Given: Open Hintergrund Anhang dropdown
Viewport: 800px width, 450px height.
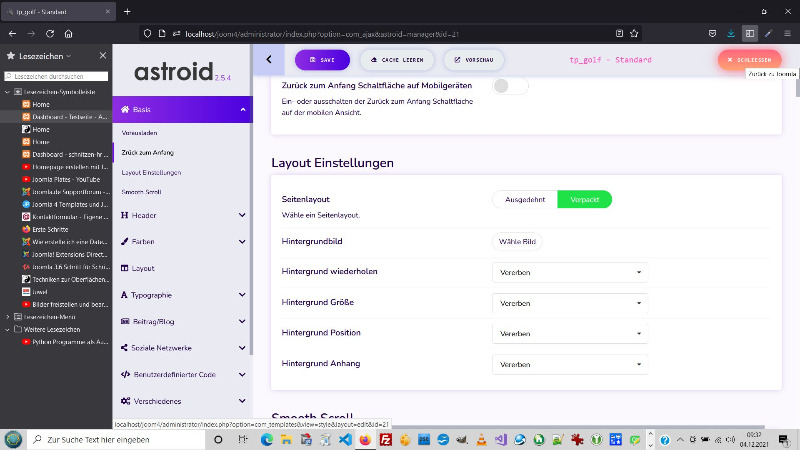Looking at the screenshot, I should [x=570, y=364].
